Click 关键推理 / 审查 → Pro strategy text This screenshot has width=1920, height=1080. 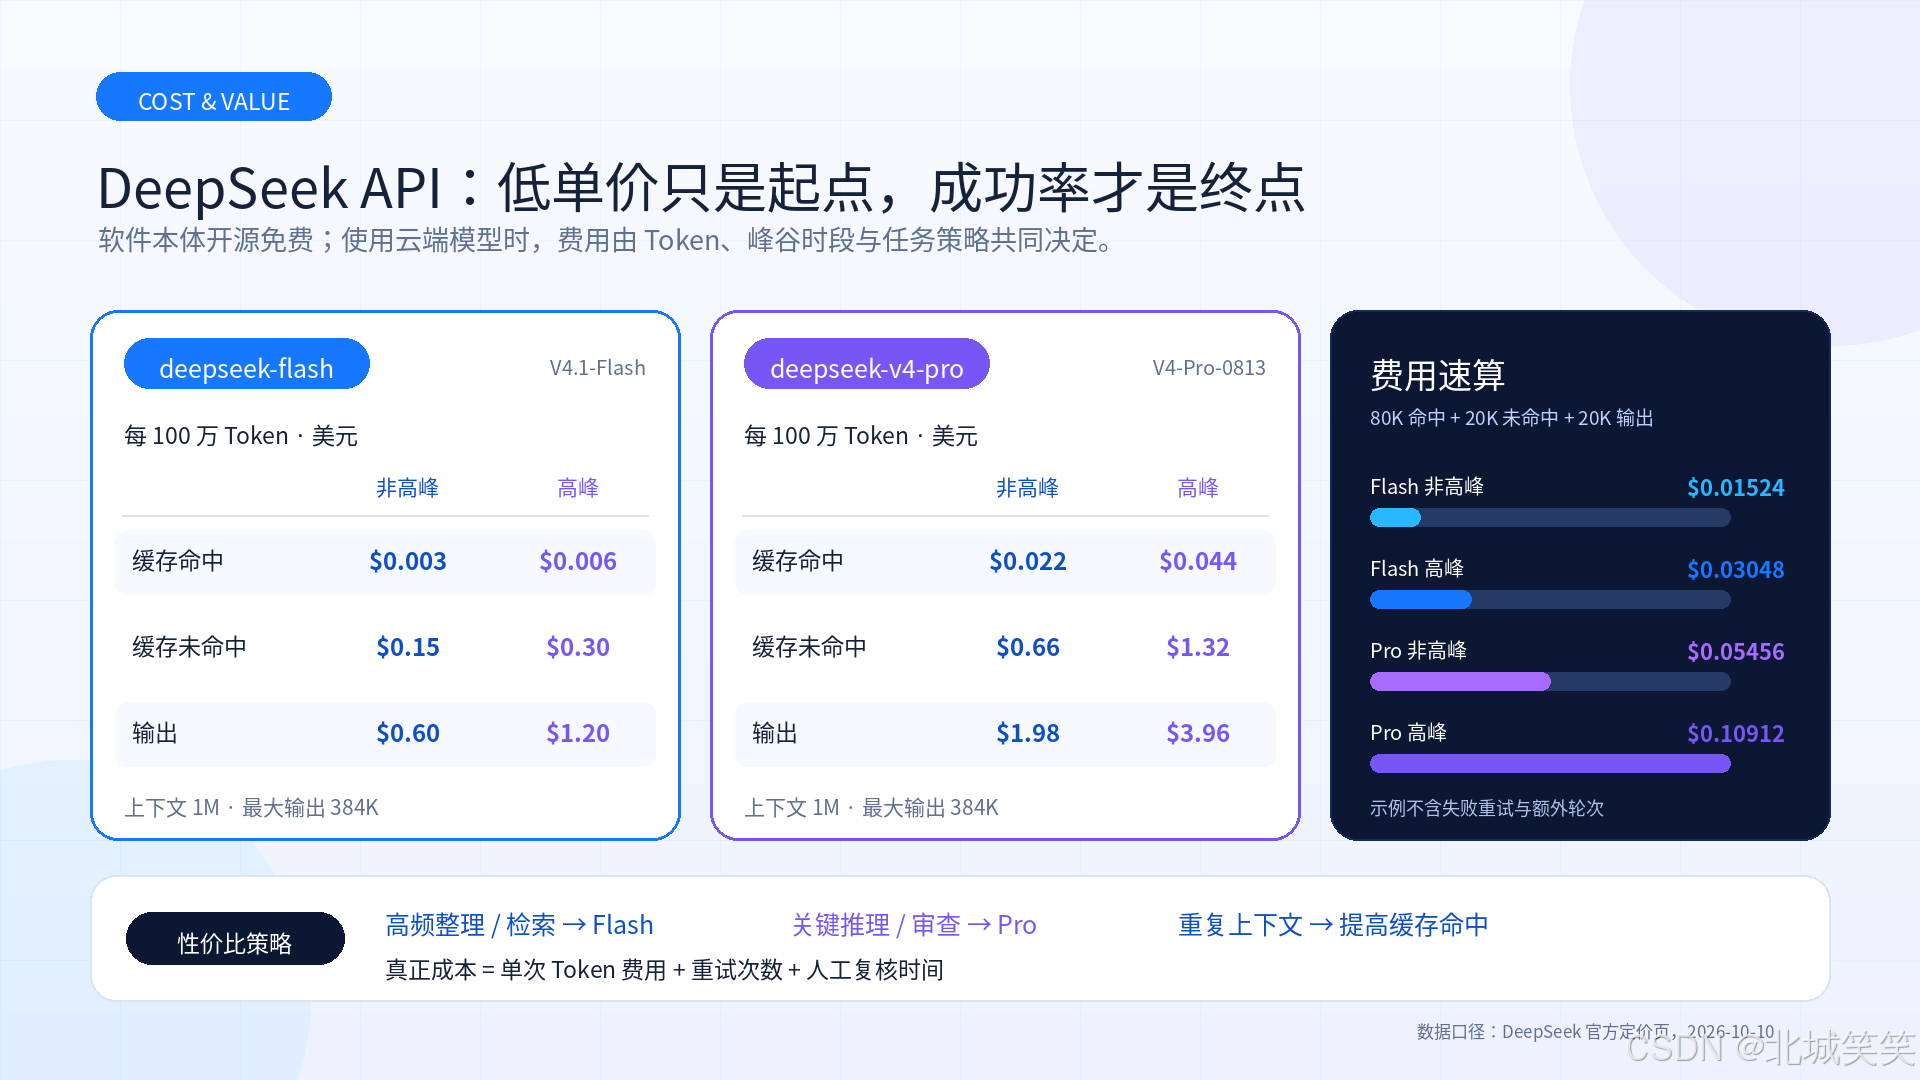point(914,925)
